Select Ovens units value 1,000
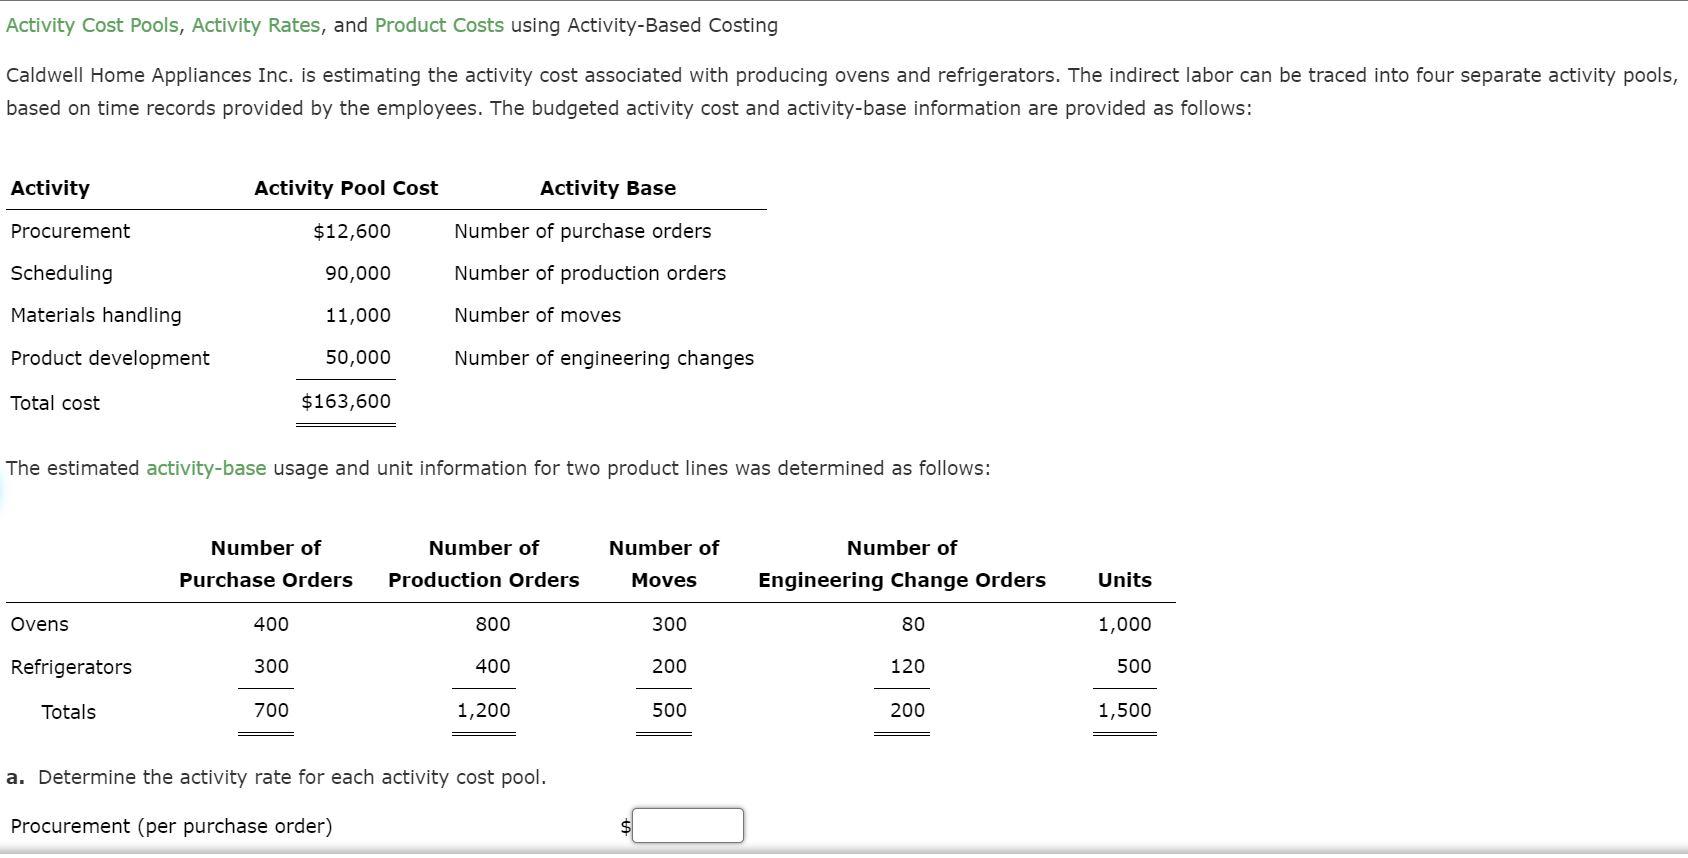The image size is (1688, 858). (x=1125, y=624)
